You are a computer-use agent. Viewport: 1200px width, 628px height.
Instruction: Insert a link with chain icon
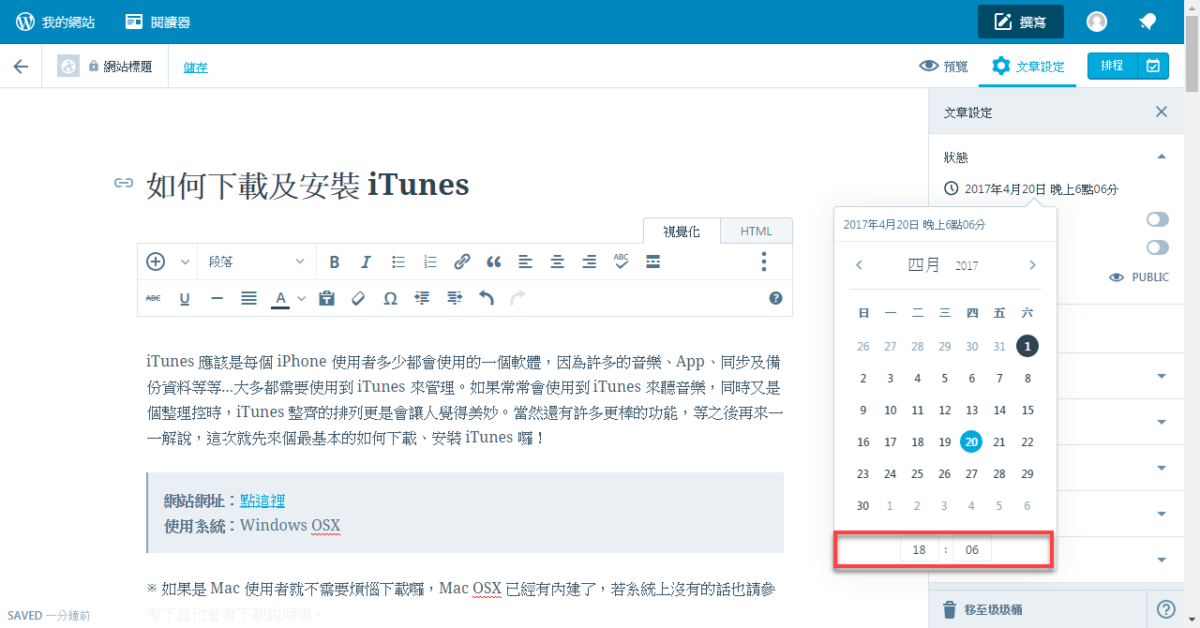click(x=462, y=262)
